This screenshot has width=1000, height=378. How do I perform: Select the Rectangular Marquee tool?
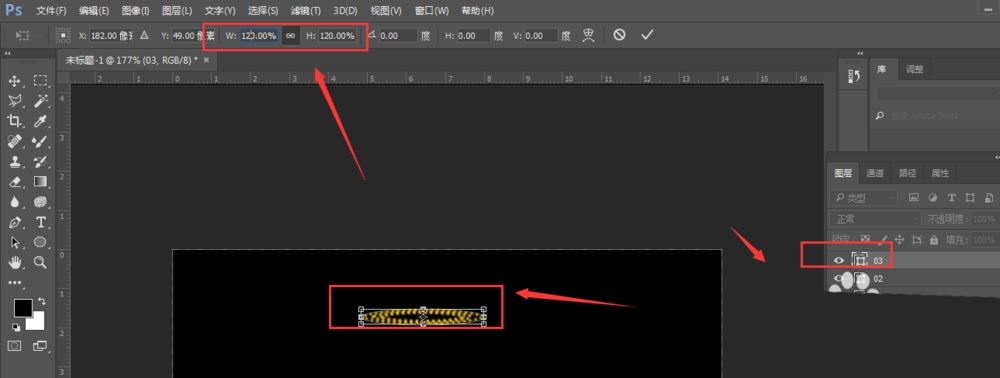tap(41, 81)
